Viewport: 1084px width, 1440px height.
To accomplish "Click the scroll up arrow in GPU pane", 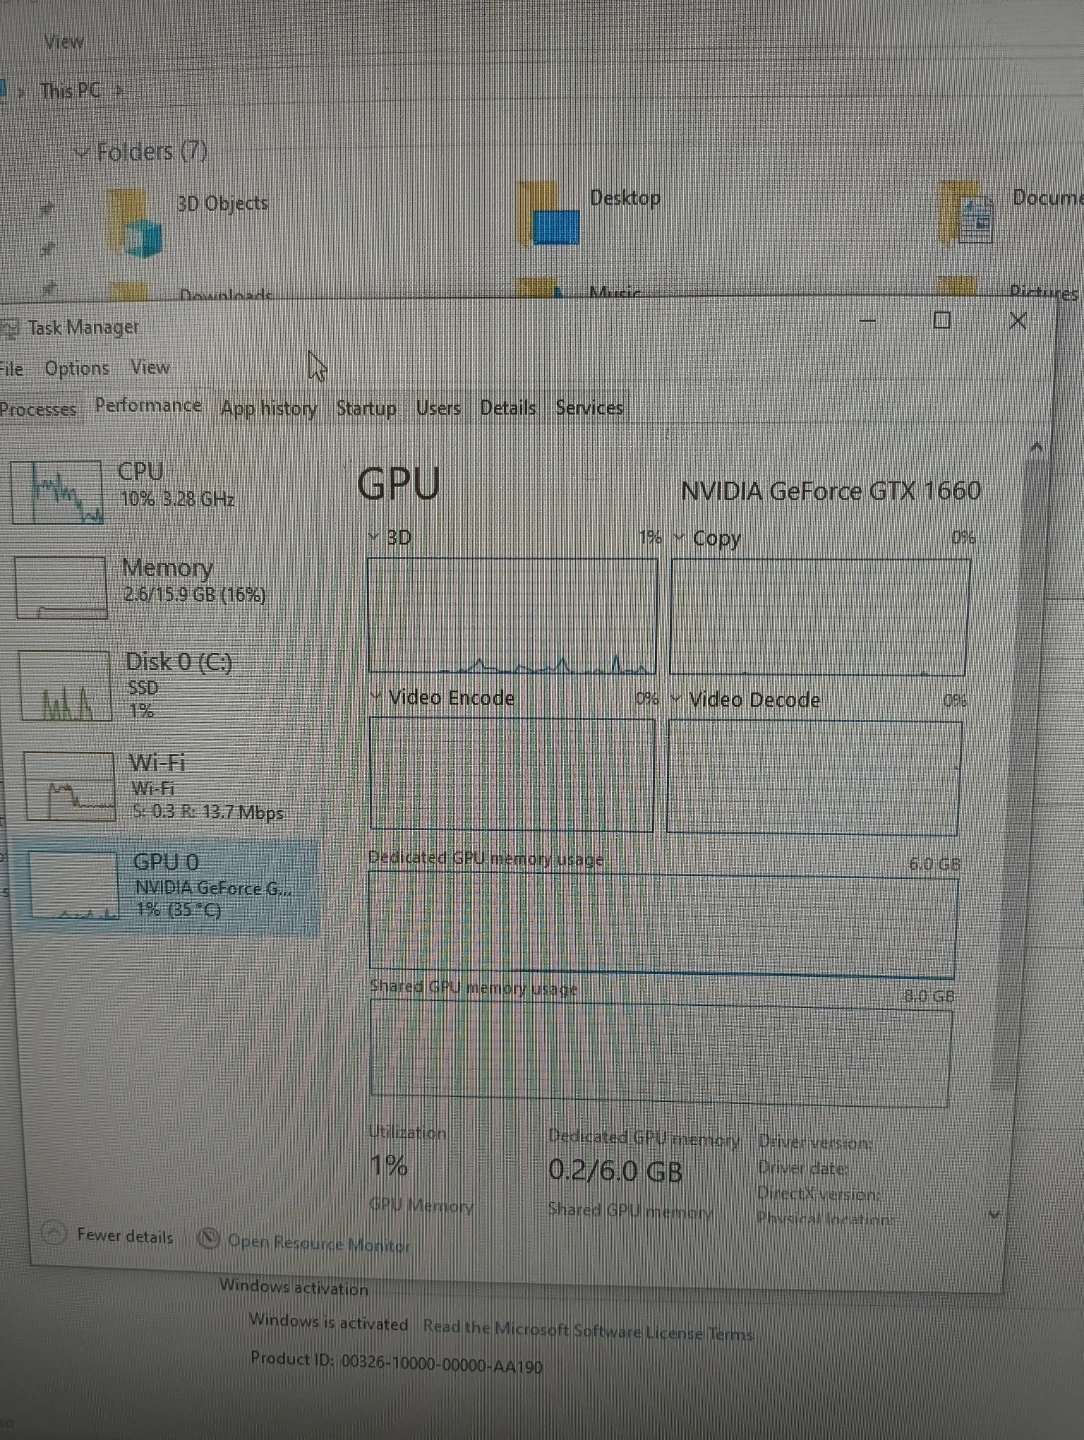I will tap(1036, 447).
